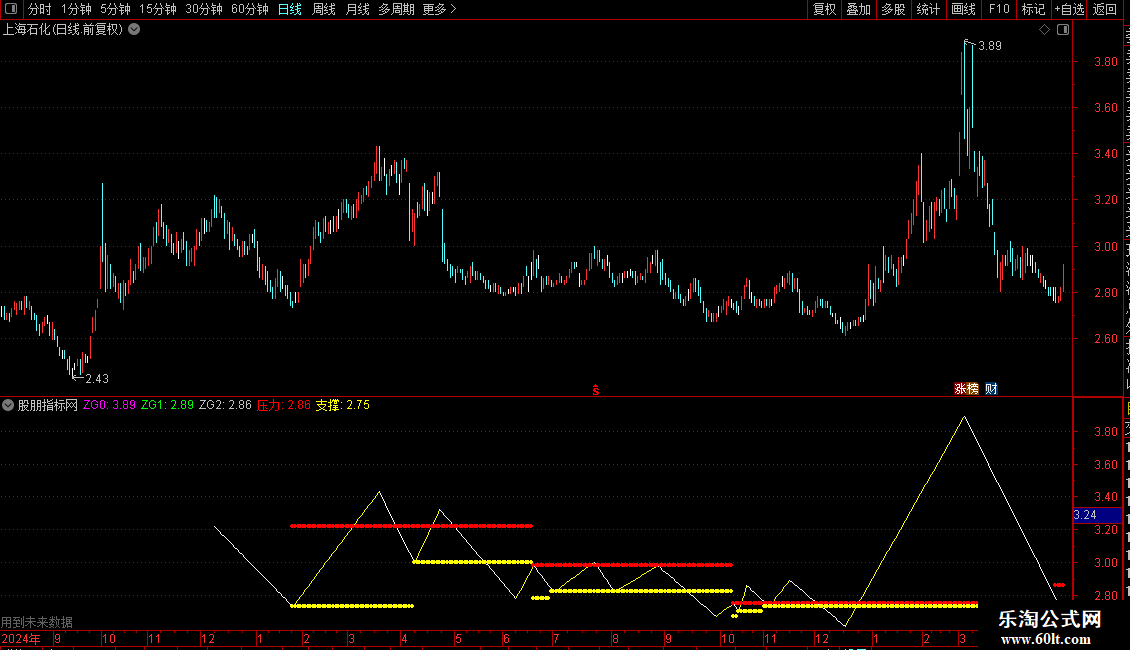The width and height of the screenshot is (1130, 650).
Task: Click the 上海石化(日线.前复权) chart title
Action: pyautogui.click(x=63, y=30)
